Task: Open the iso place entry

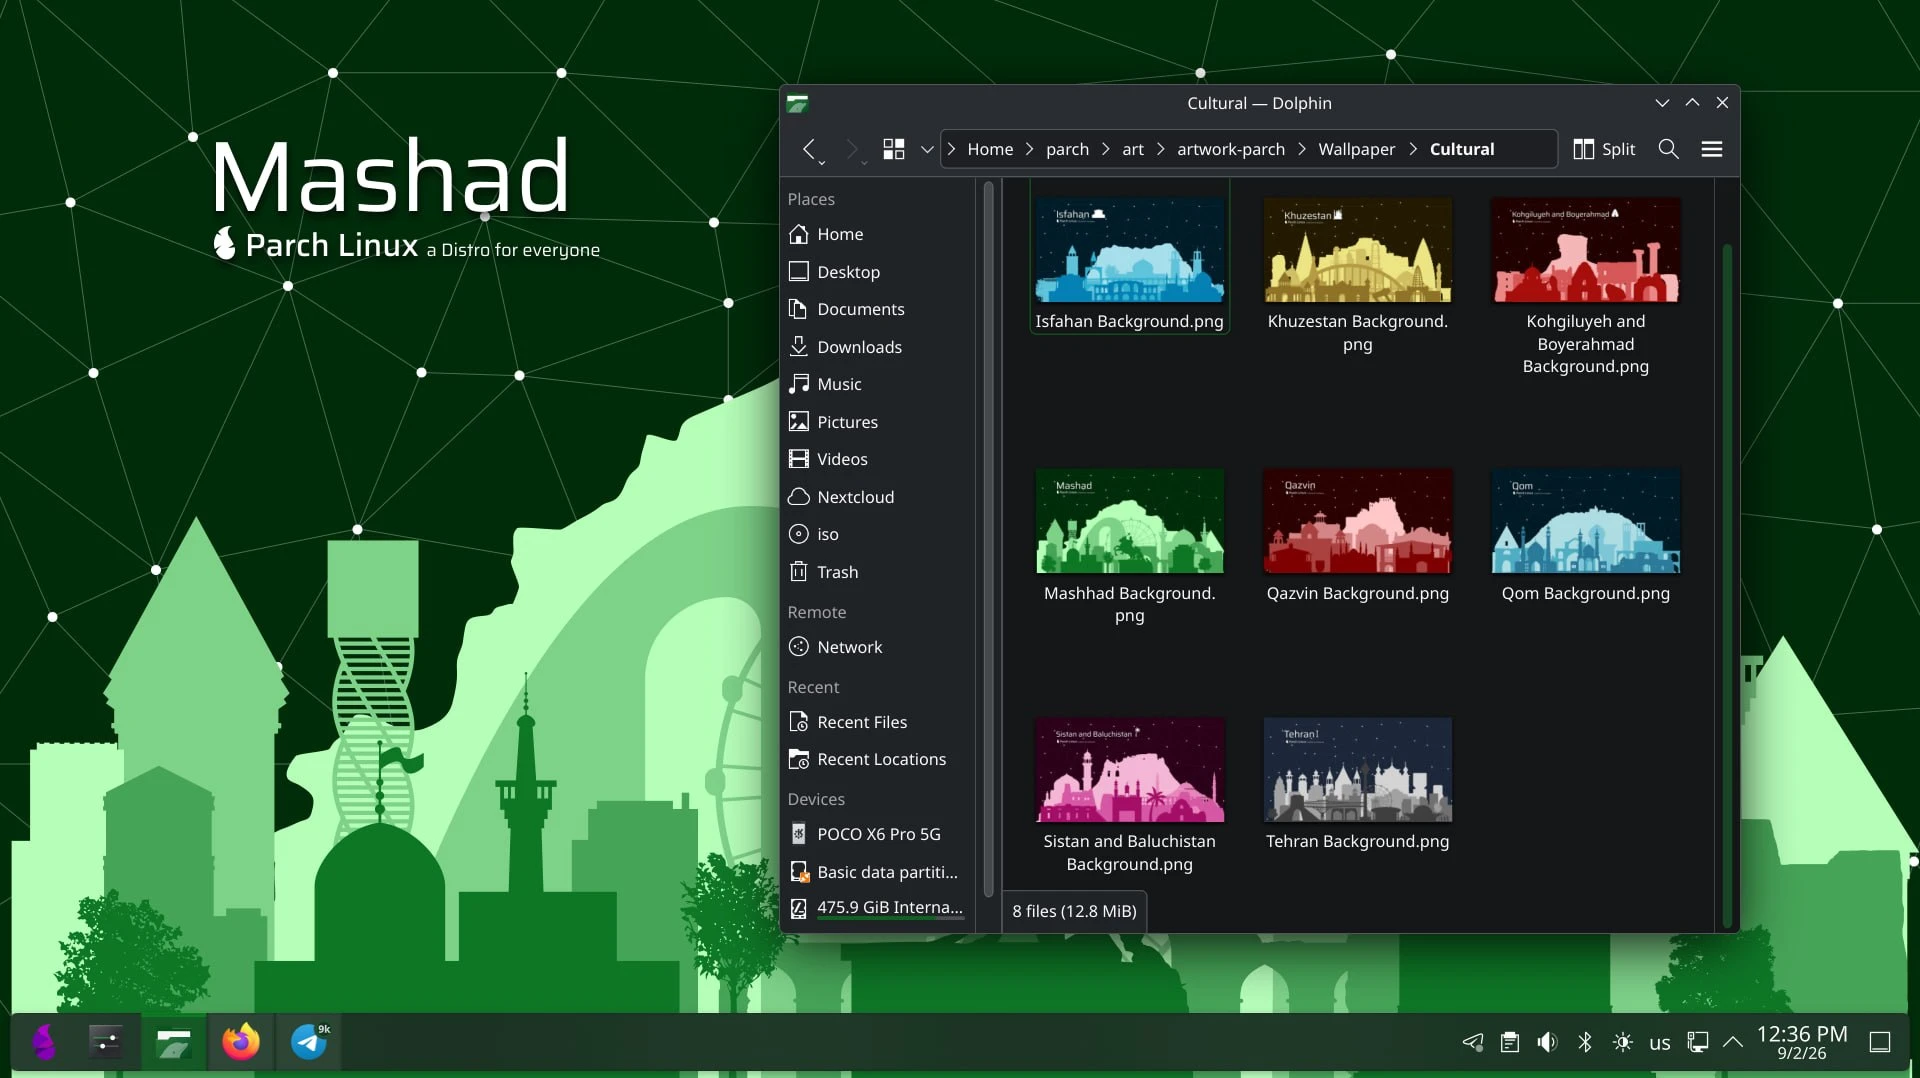Action: pyautogui.click(x=877, y=534)
